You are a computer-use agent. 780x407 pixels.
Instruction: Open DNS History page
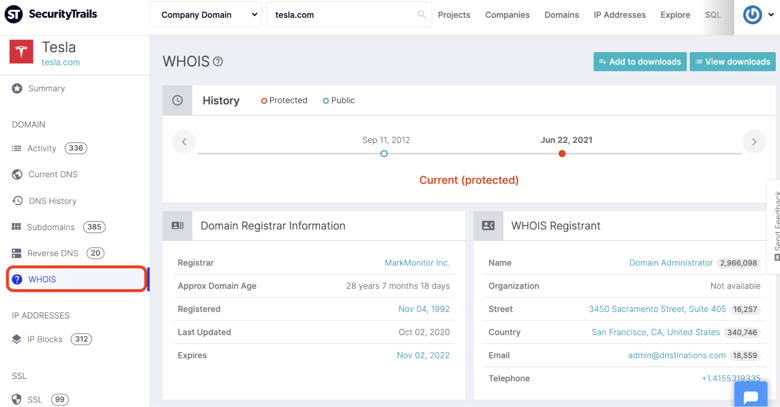[52, 201]
